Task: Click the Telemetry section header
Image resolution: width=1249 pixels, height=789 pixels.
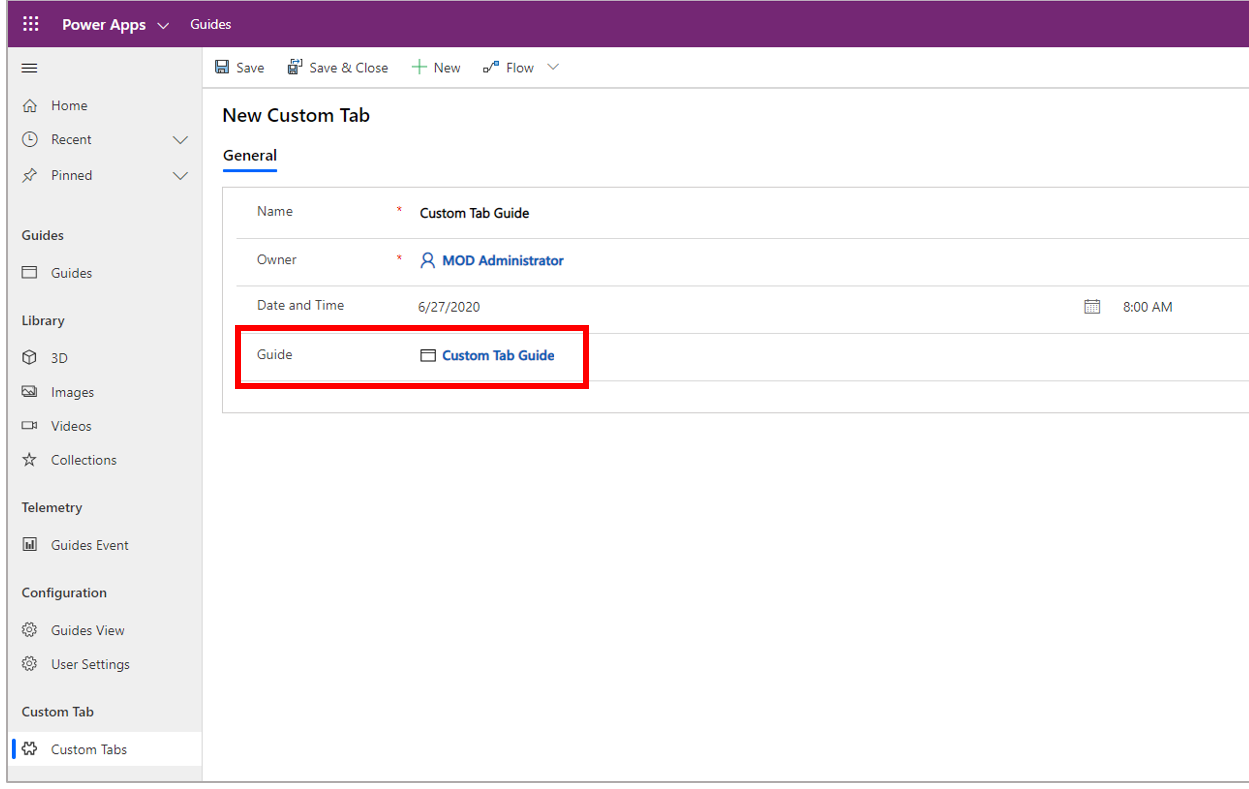Action: point(52,507)
